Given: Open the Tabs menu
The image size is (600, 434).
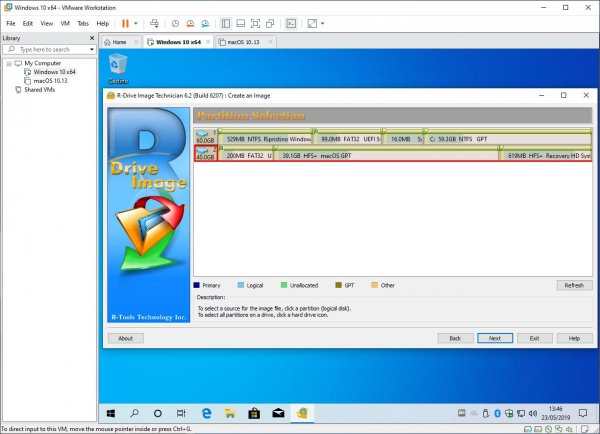Looking at the screenshot, I should pyautogui.click(x=83, y=24).
